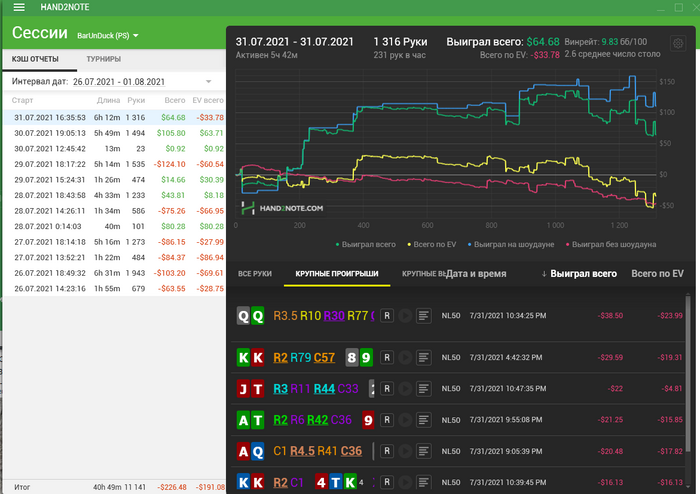Sort hands by 'Всего по EV' header
Image resolution: width=700 pixels, height=494 pixels.
[657, 274]
